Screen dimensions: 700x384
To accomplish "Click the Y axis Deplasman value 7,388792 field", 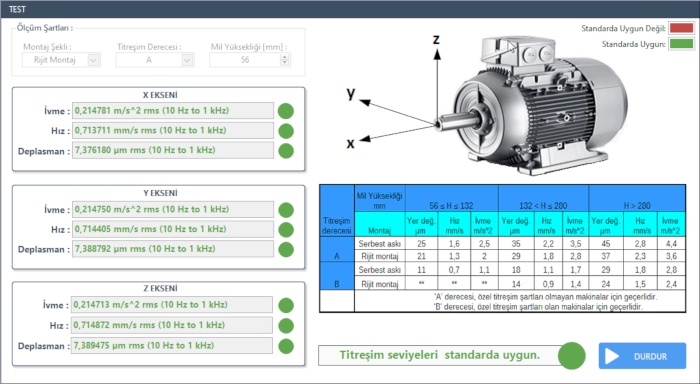I will pos(173,249).
